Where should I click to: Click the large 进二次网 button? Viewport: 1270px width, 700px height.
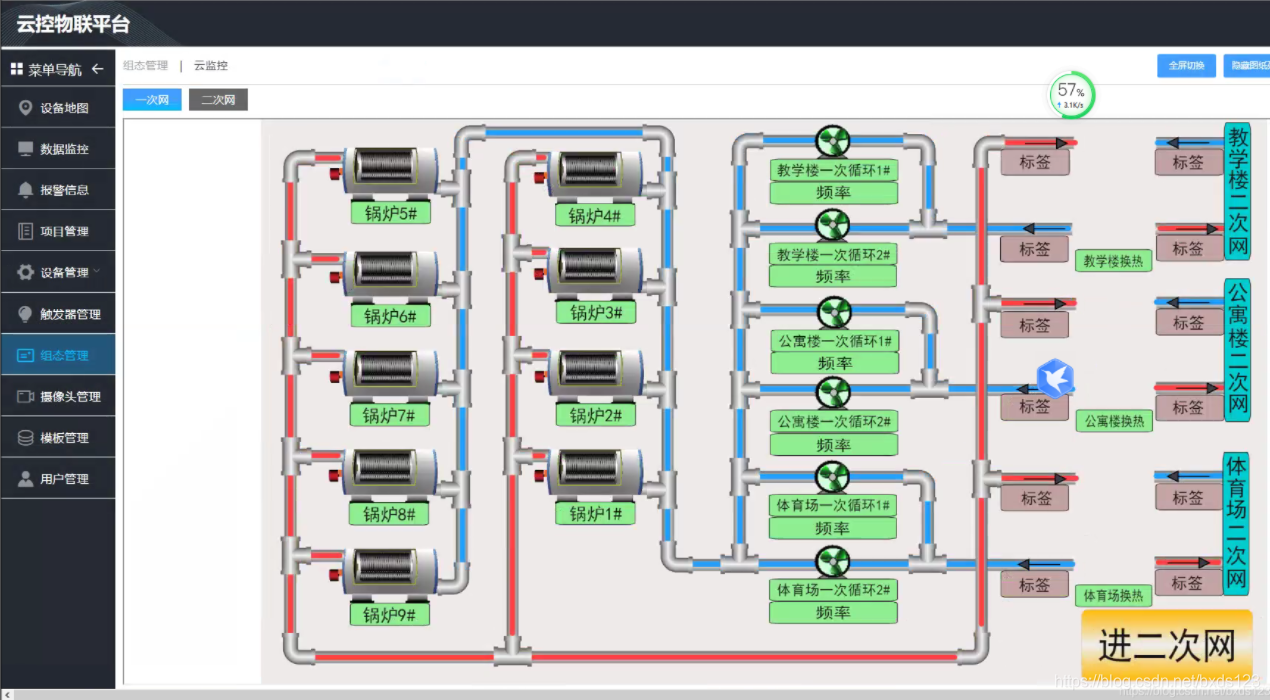tap(1166, 647)
